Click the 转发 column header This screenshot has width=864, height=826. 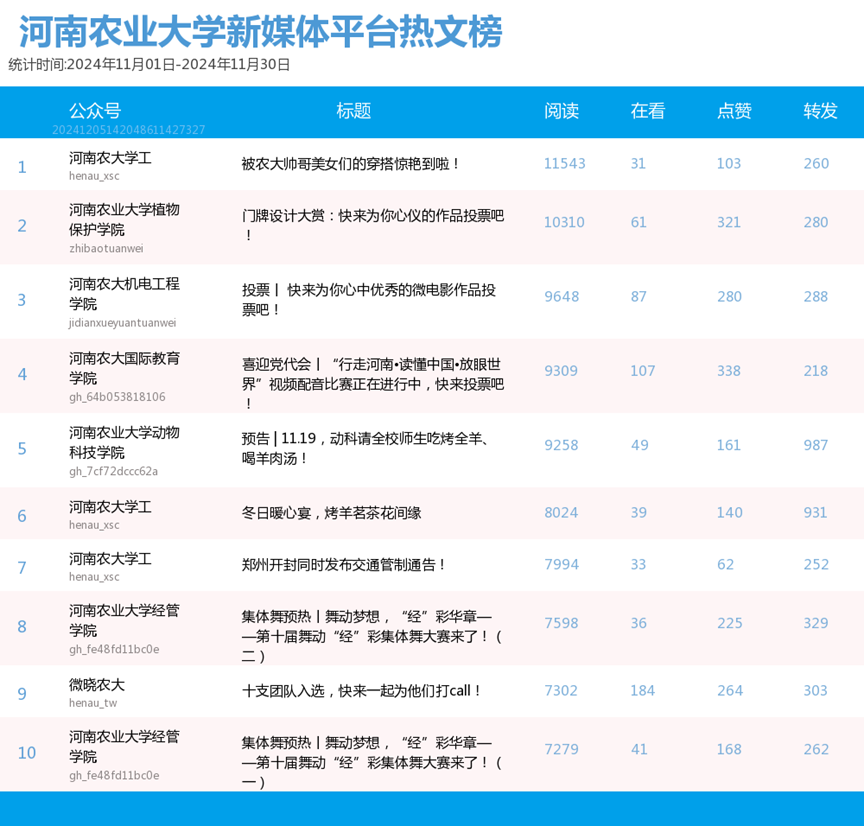click(820, 111)
